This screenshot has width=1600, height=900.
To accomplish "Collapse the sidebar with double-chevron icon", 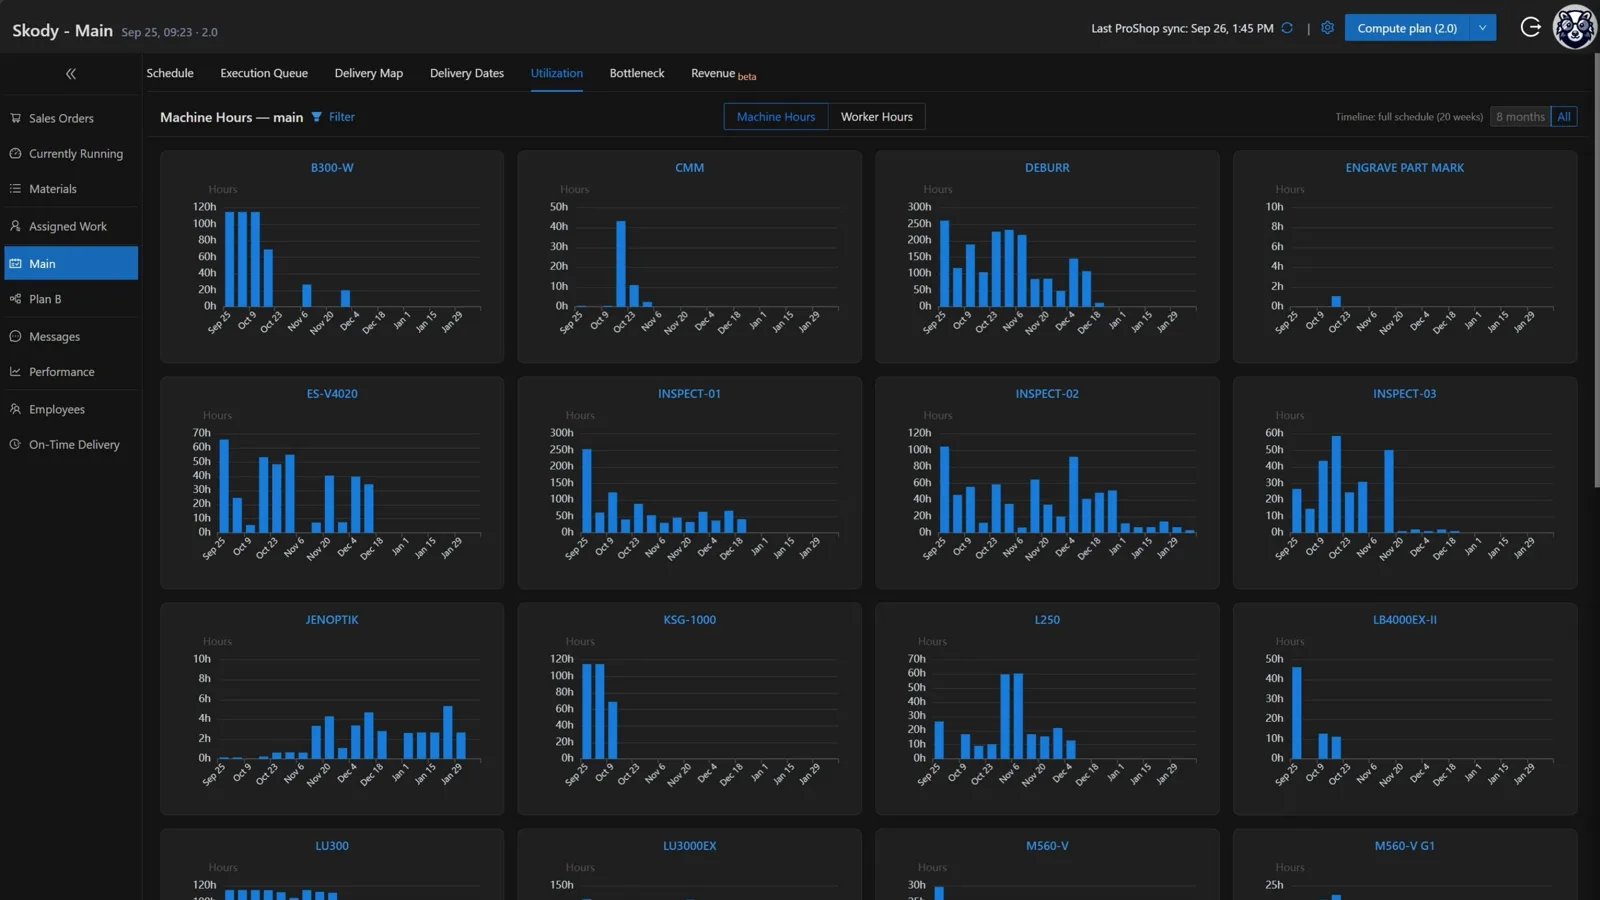I will (x=70, y=74).
